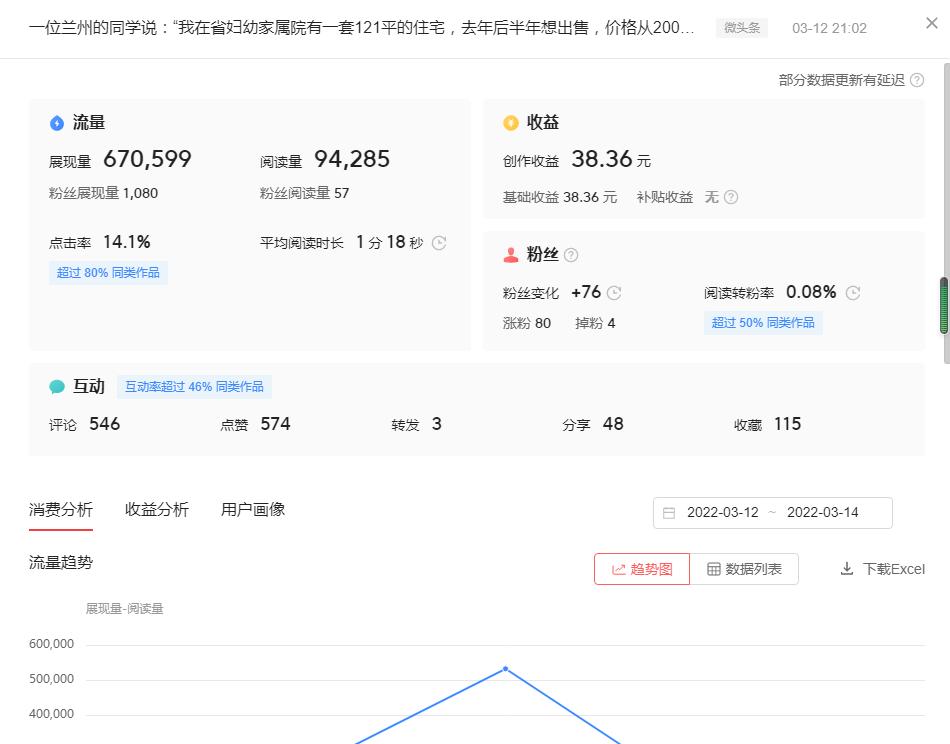Screen dimensions: 950x744
Task: Click the blue 流量 droplet icon
Action: pyautogui.click(x=58, y=122)
